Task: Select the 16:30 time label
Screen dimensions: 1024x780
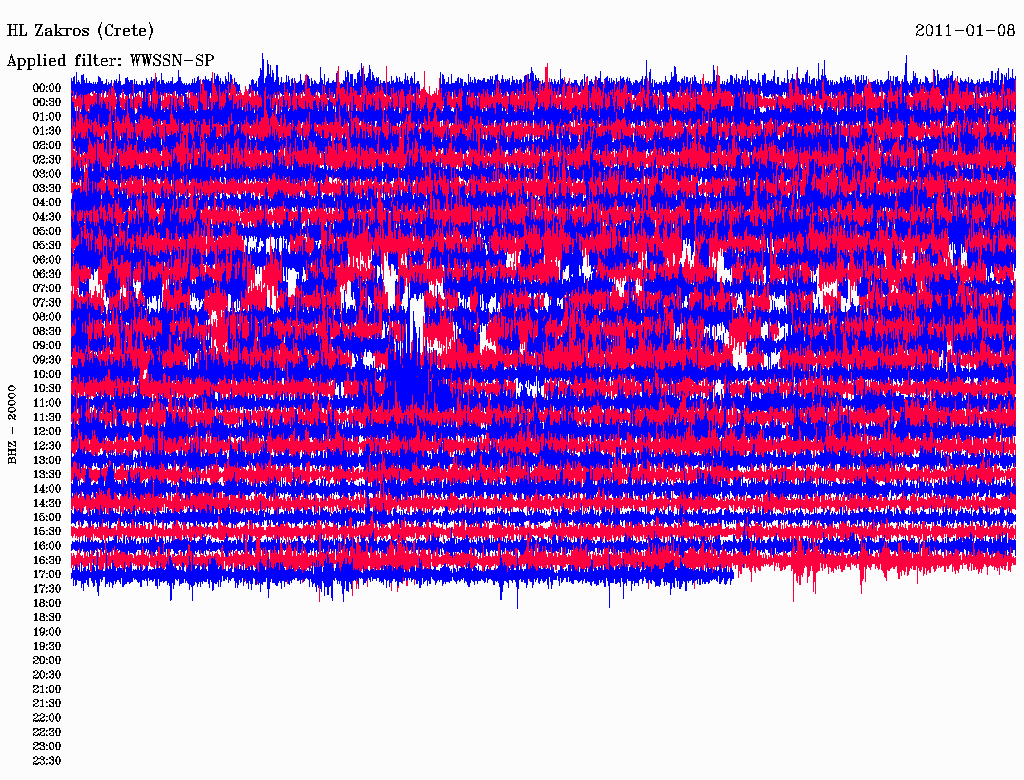Action: (x=47, y=560)
